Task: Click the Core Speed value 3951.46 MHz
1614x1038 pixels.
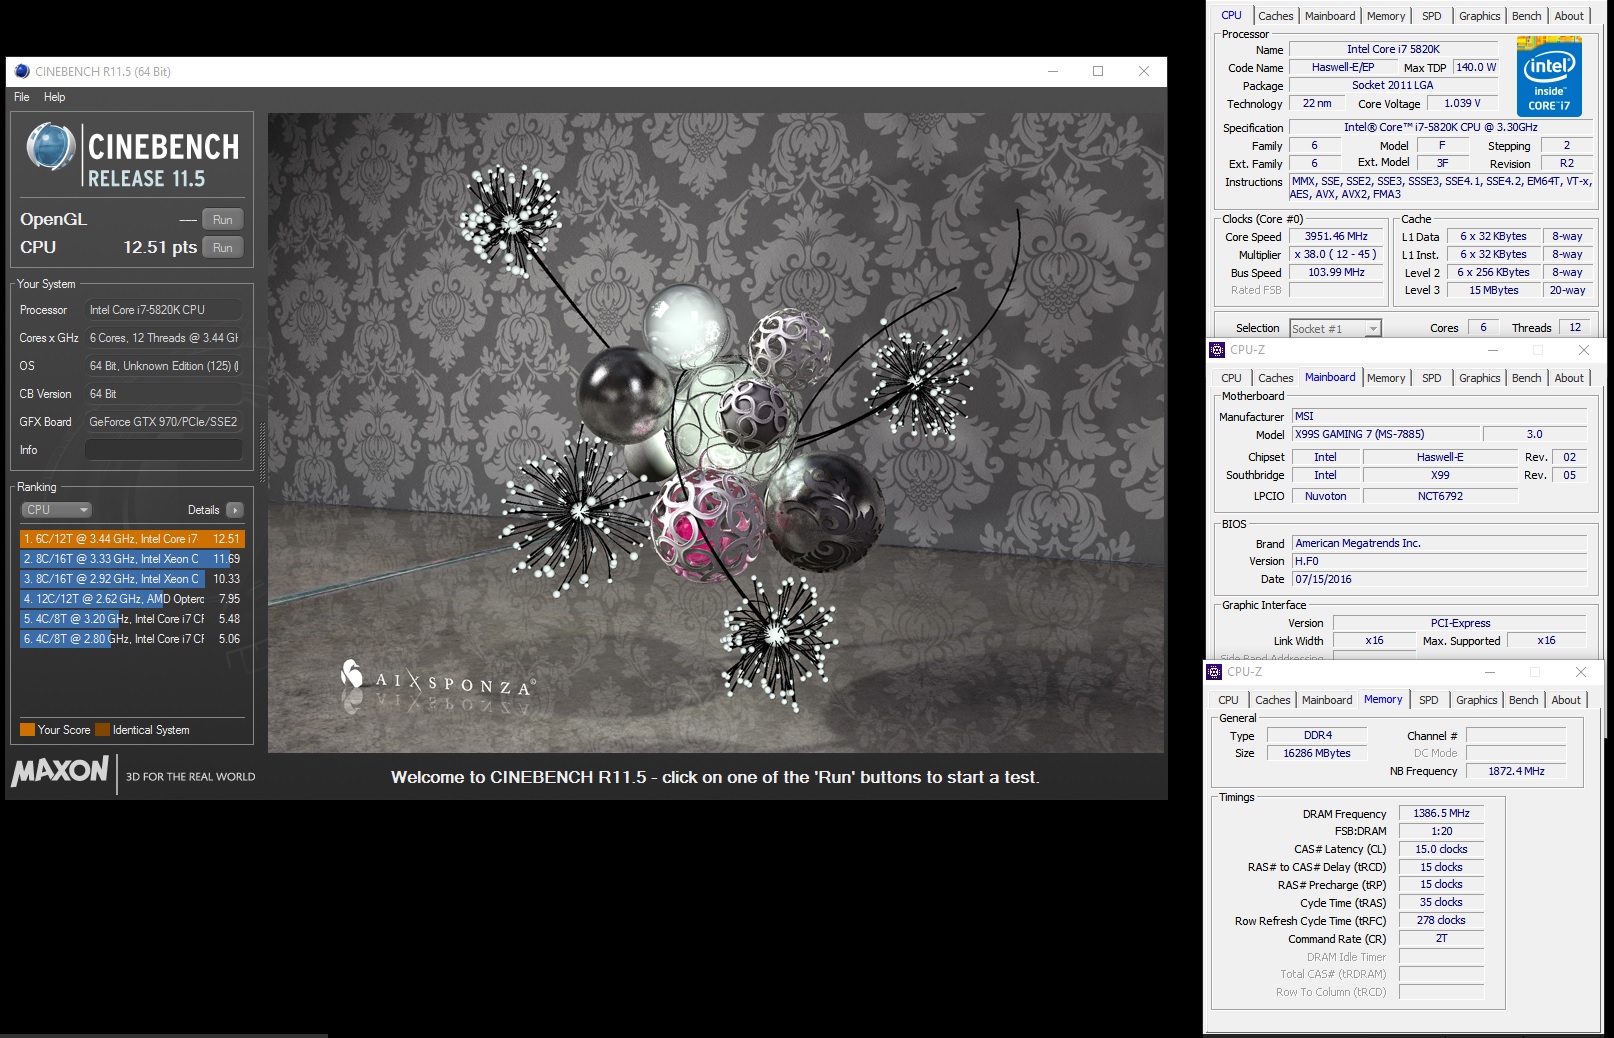Action: click(x=1335, y=237)
